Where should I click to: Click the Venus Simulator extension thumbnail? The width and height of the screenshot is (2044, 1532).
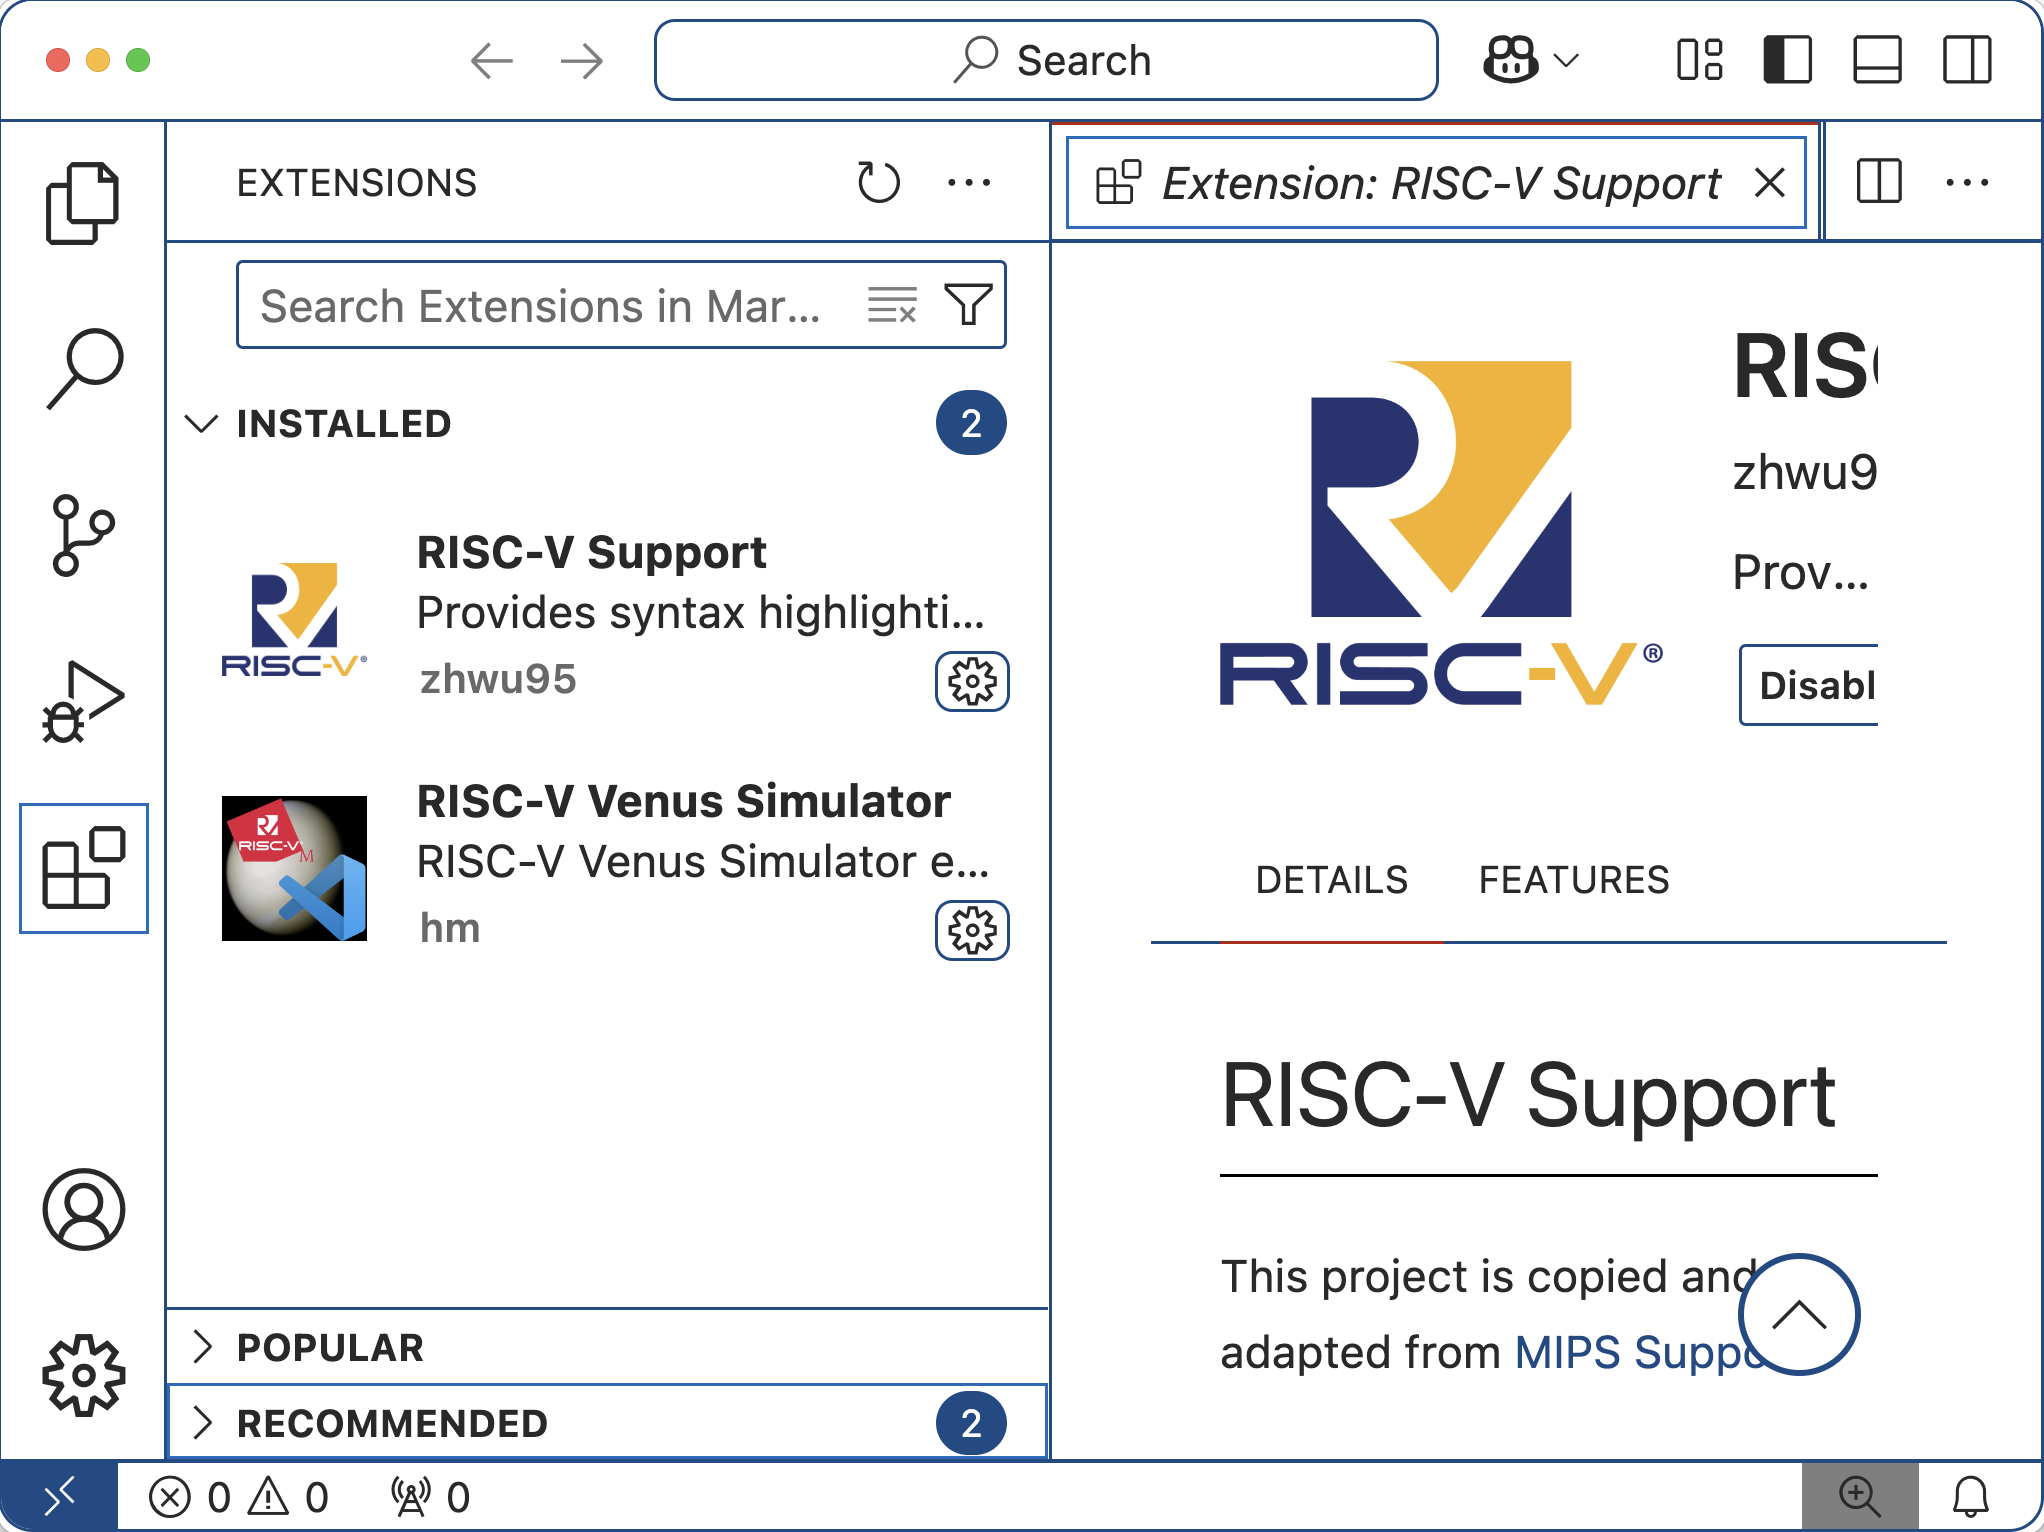tap(294, 868)
